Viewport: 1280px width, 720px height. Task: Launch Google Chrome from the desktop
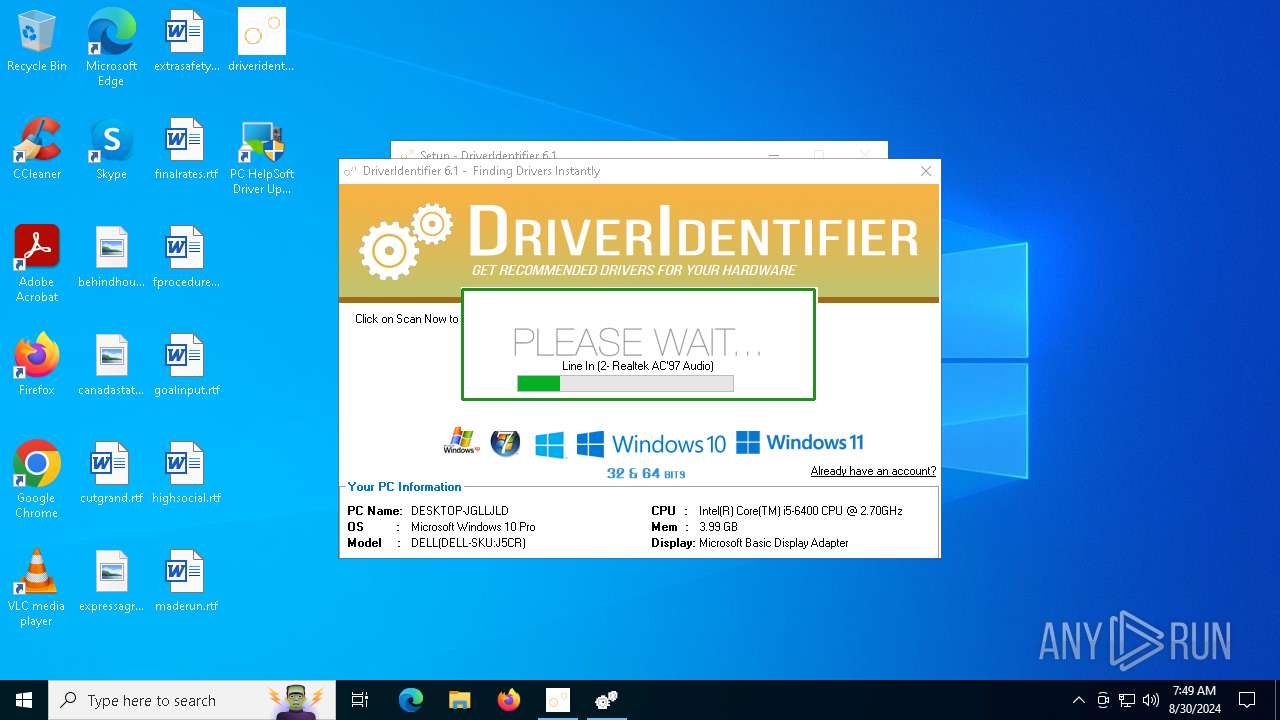point(37,480)
